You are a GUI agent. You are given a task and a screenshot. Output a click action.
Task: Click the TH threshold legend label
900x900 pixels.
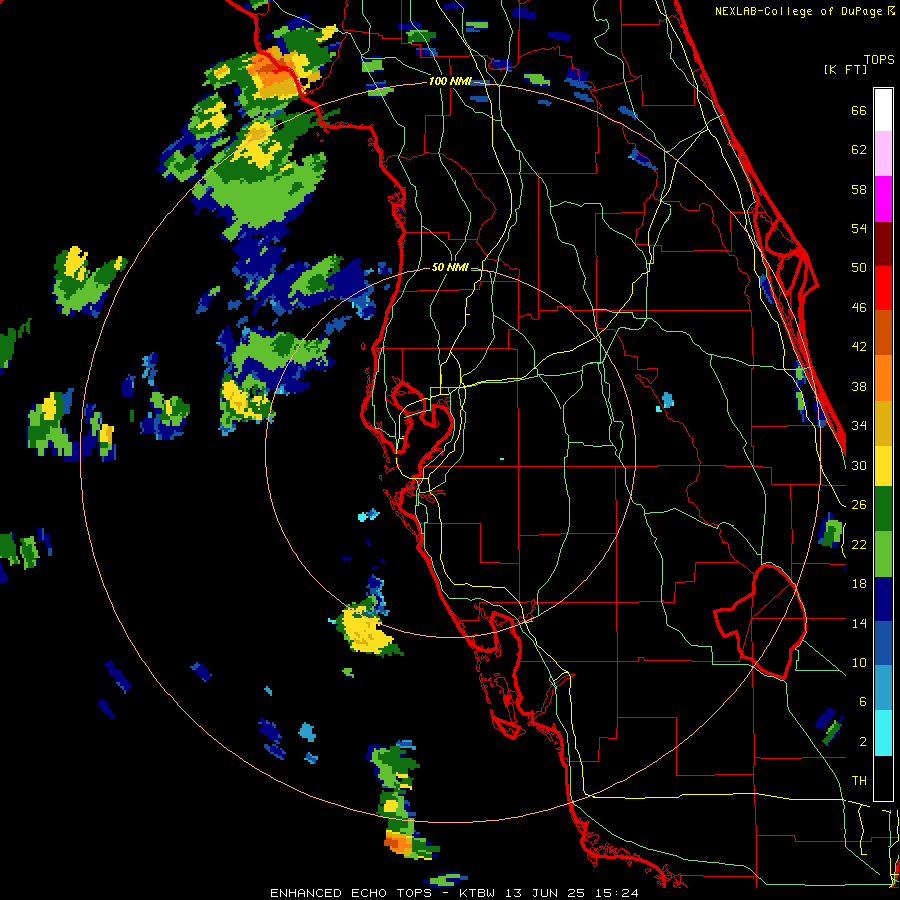click(859, 781)
